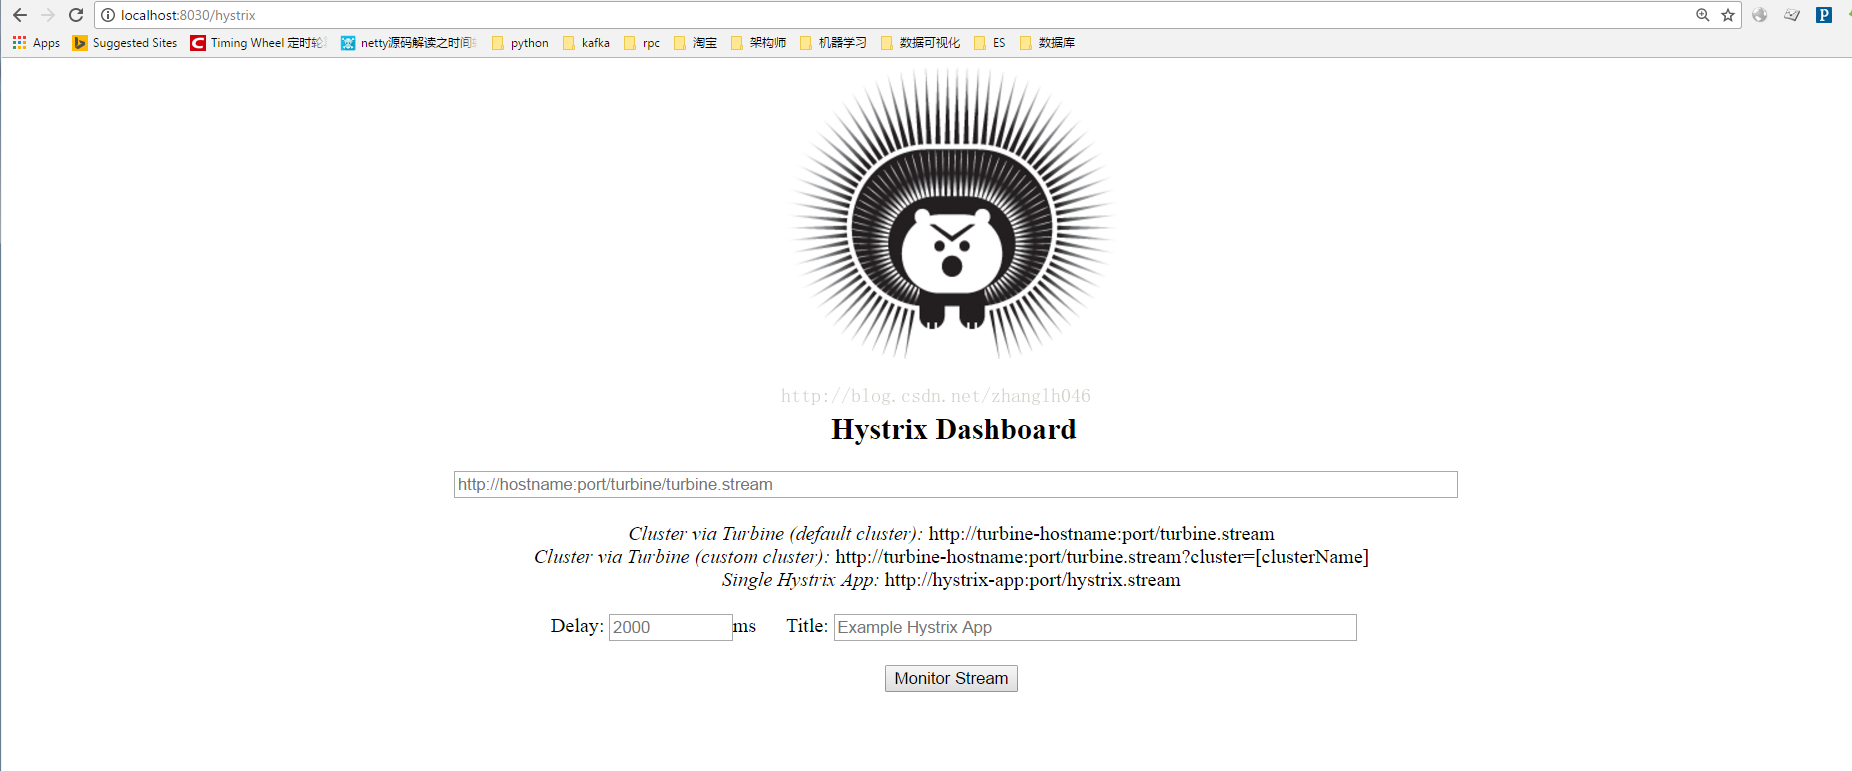This screenshot has height=771, width=1852.
Task: Open the 数据可视化 bookmarks folder
Action: (x=920, y=43)
